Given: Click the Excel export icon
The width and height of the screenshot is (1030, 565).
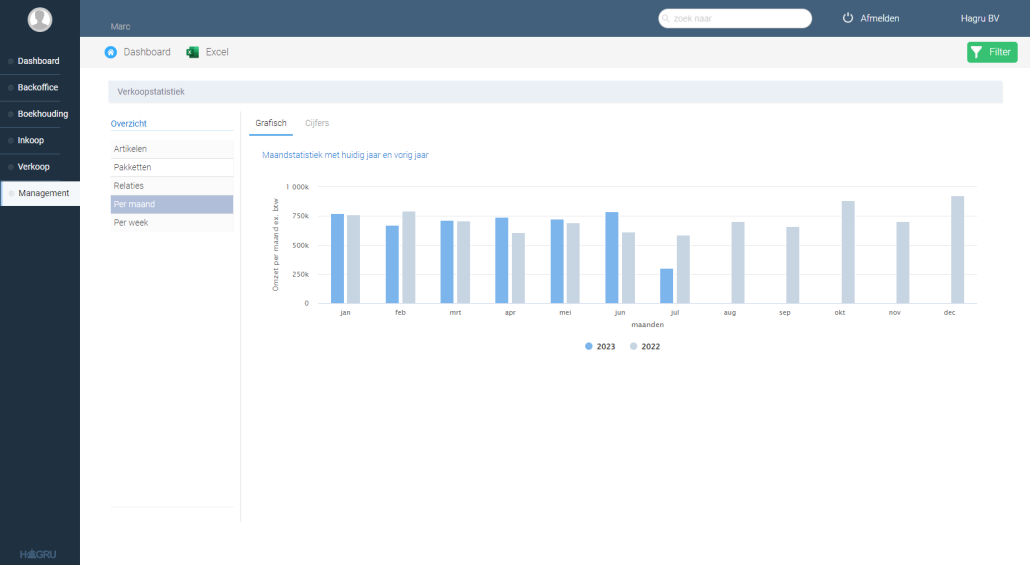Looking at the screenshot, I should 193,52.
